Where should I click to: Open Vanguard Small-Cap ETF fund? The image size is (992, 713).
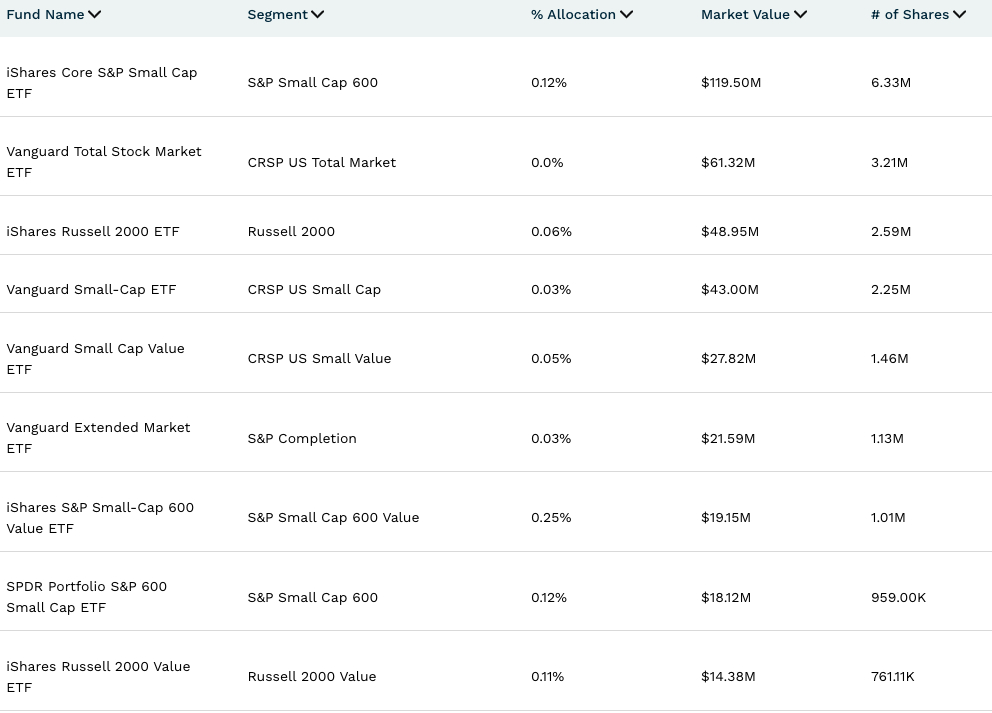point(91,290)
